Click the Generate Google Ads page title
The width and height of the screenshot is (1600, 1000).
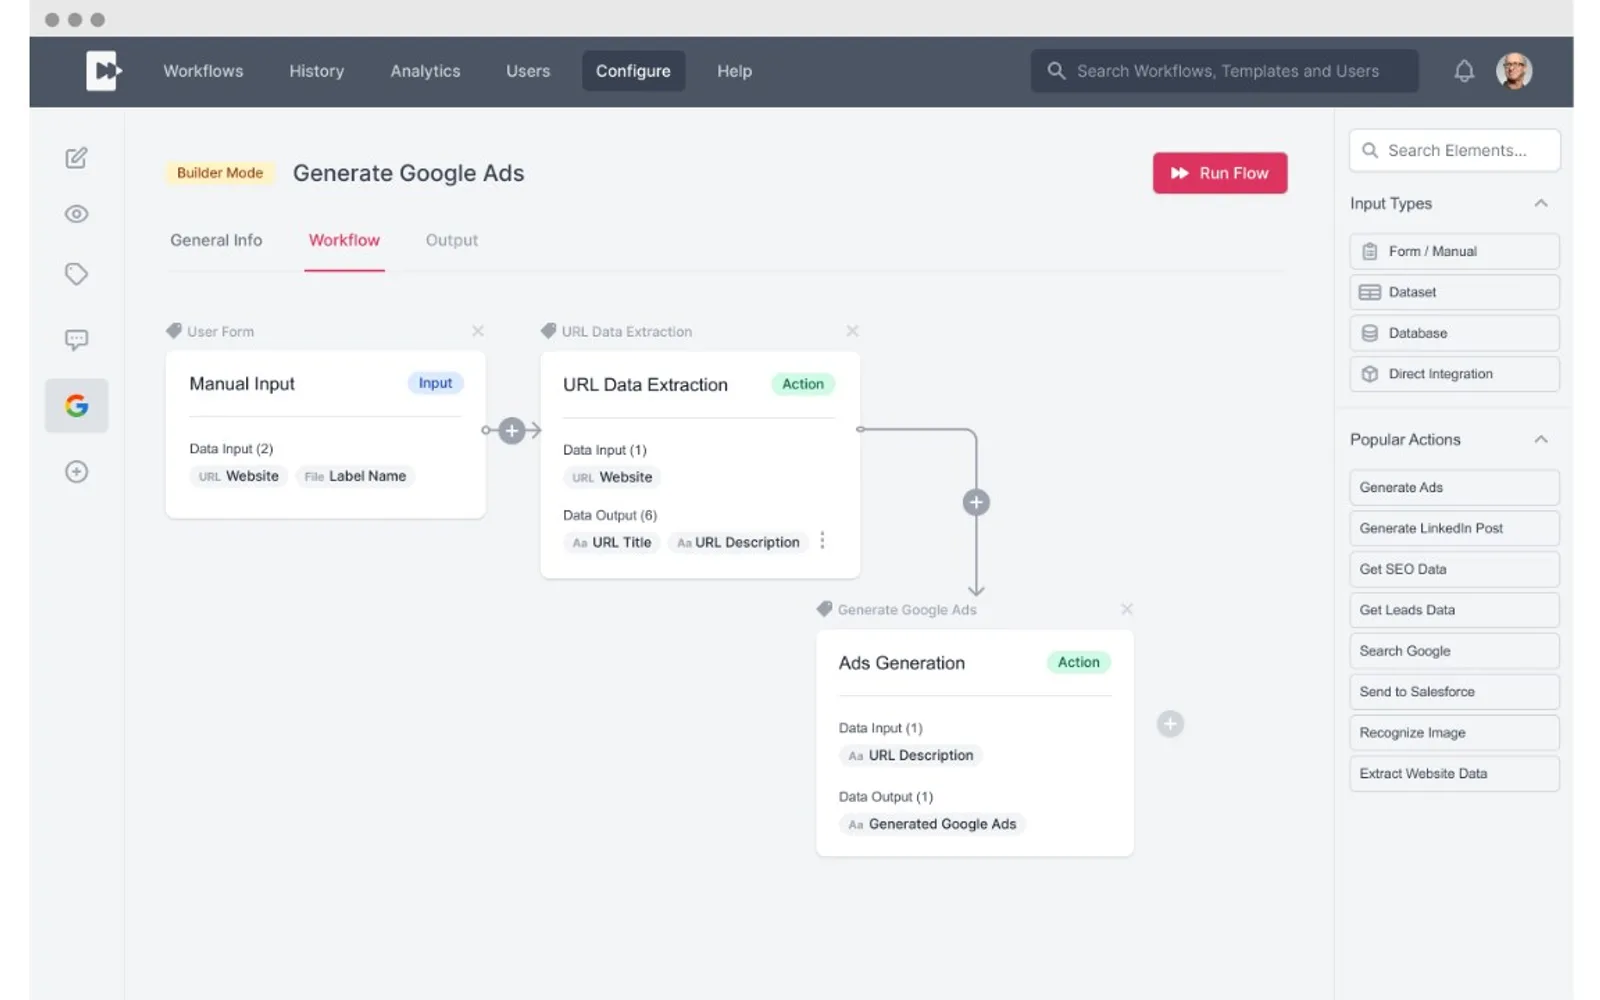pos(408,173)
